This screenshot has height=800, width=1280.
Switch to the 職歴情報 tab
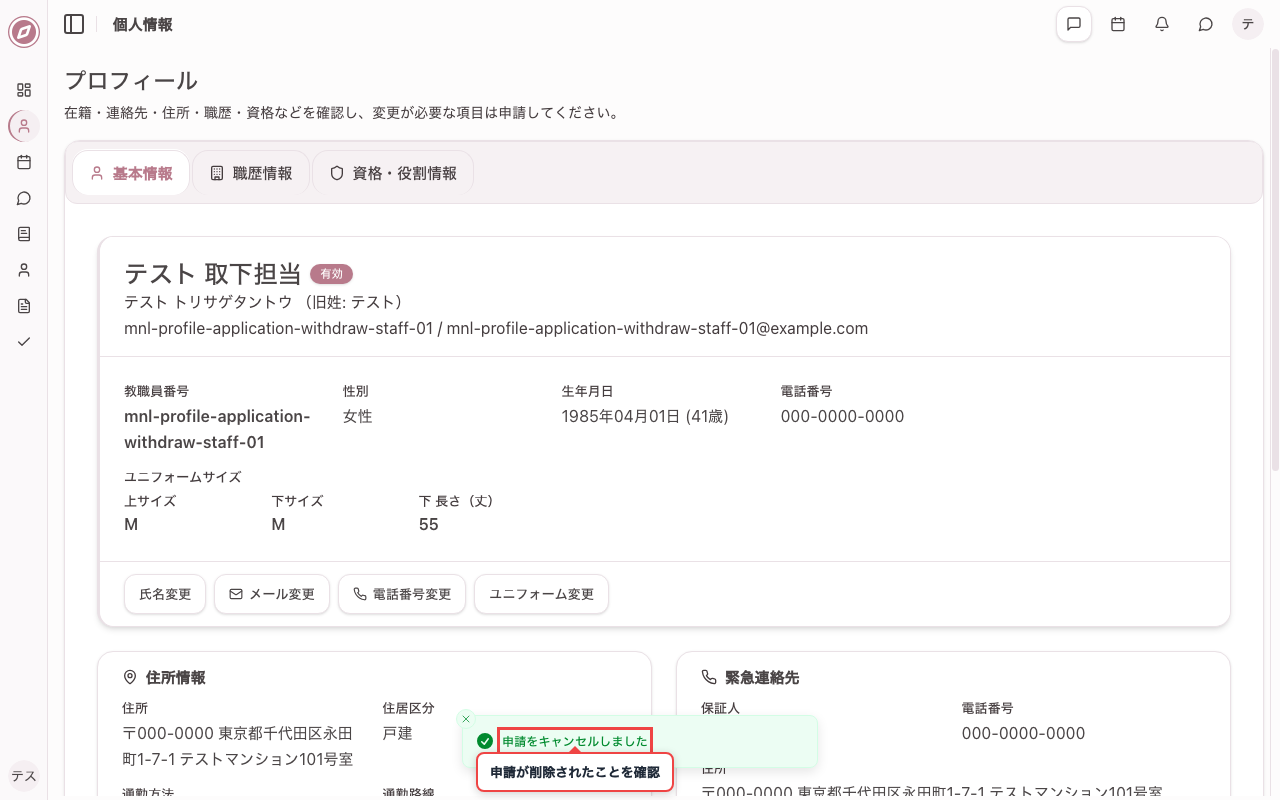[251, 173]
